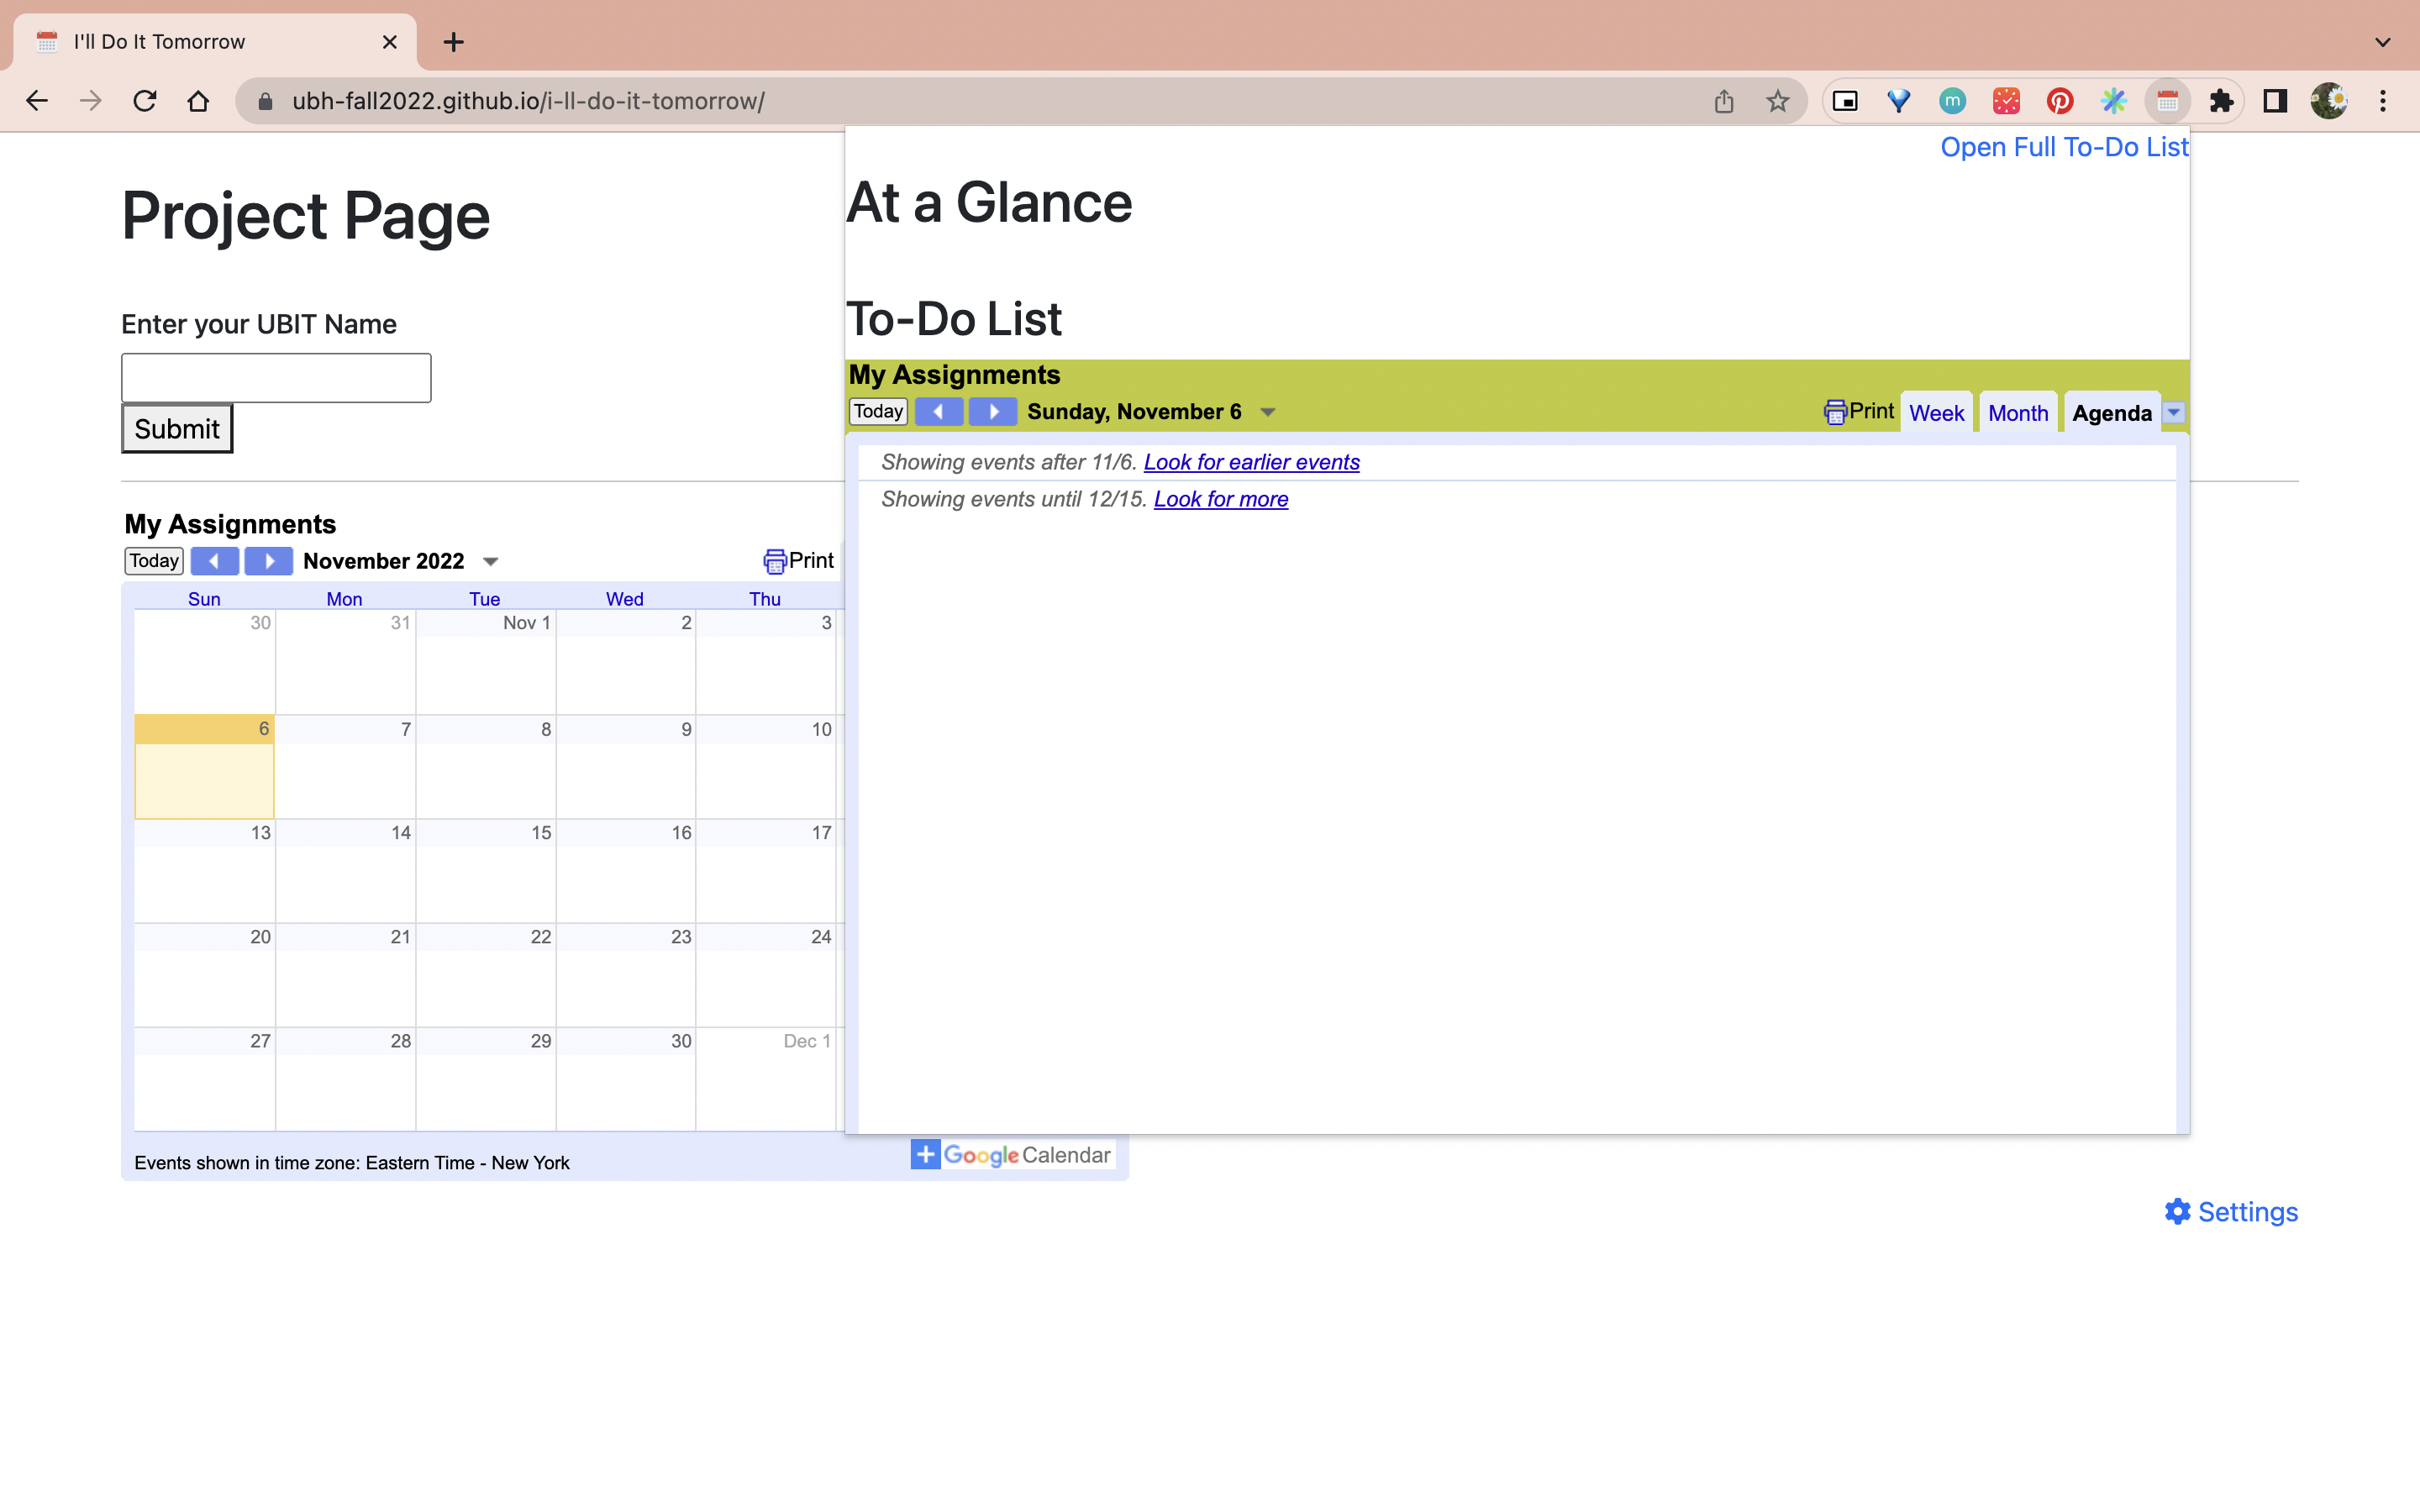Image resolution: width=2420 pixels, height=1512 pixels.
Task: Click the Pinterest extension icon
Action: (x=2059, y=101)
